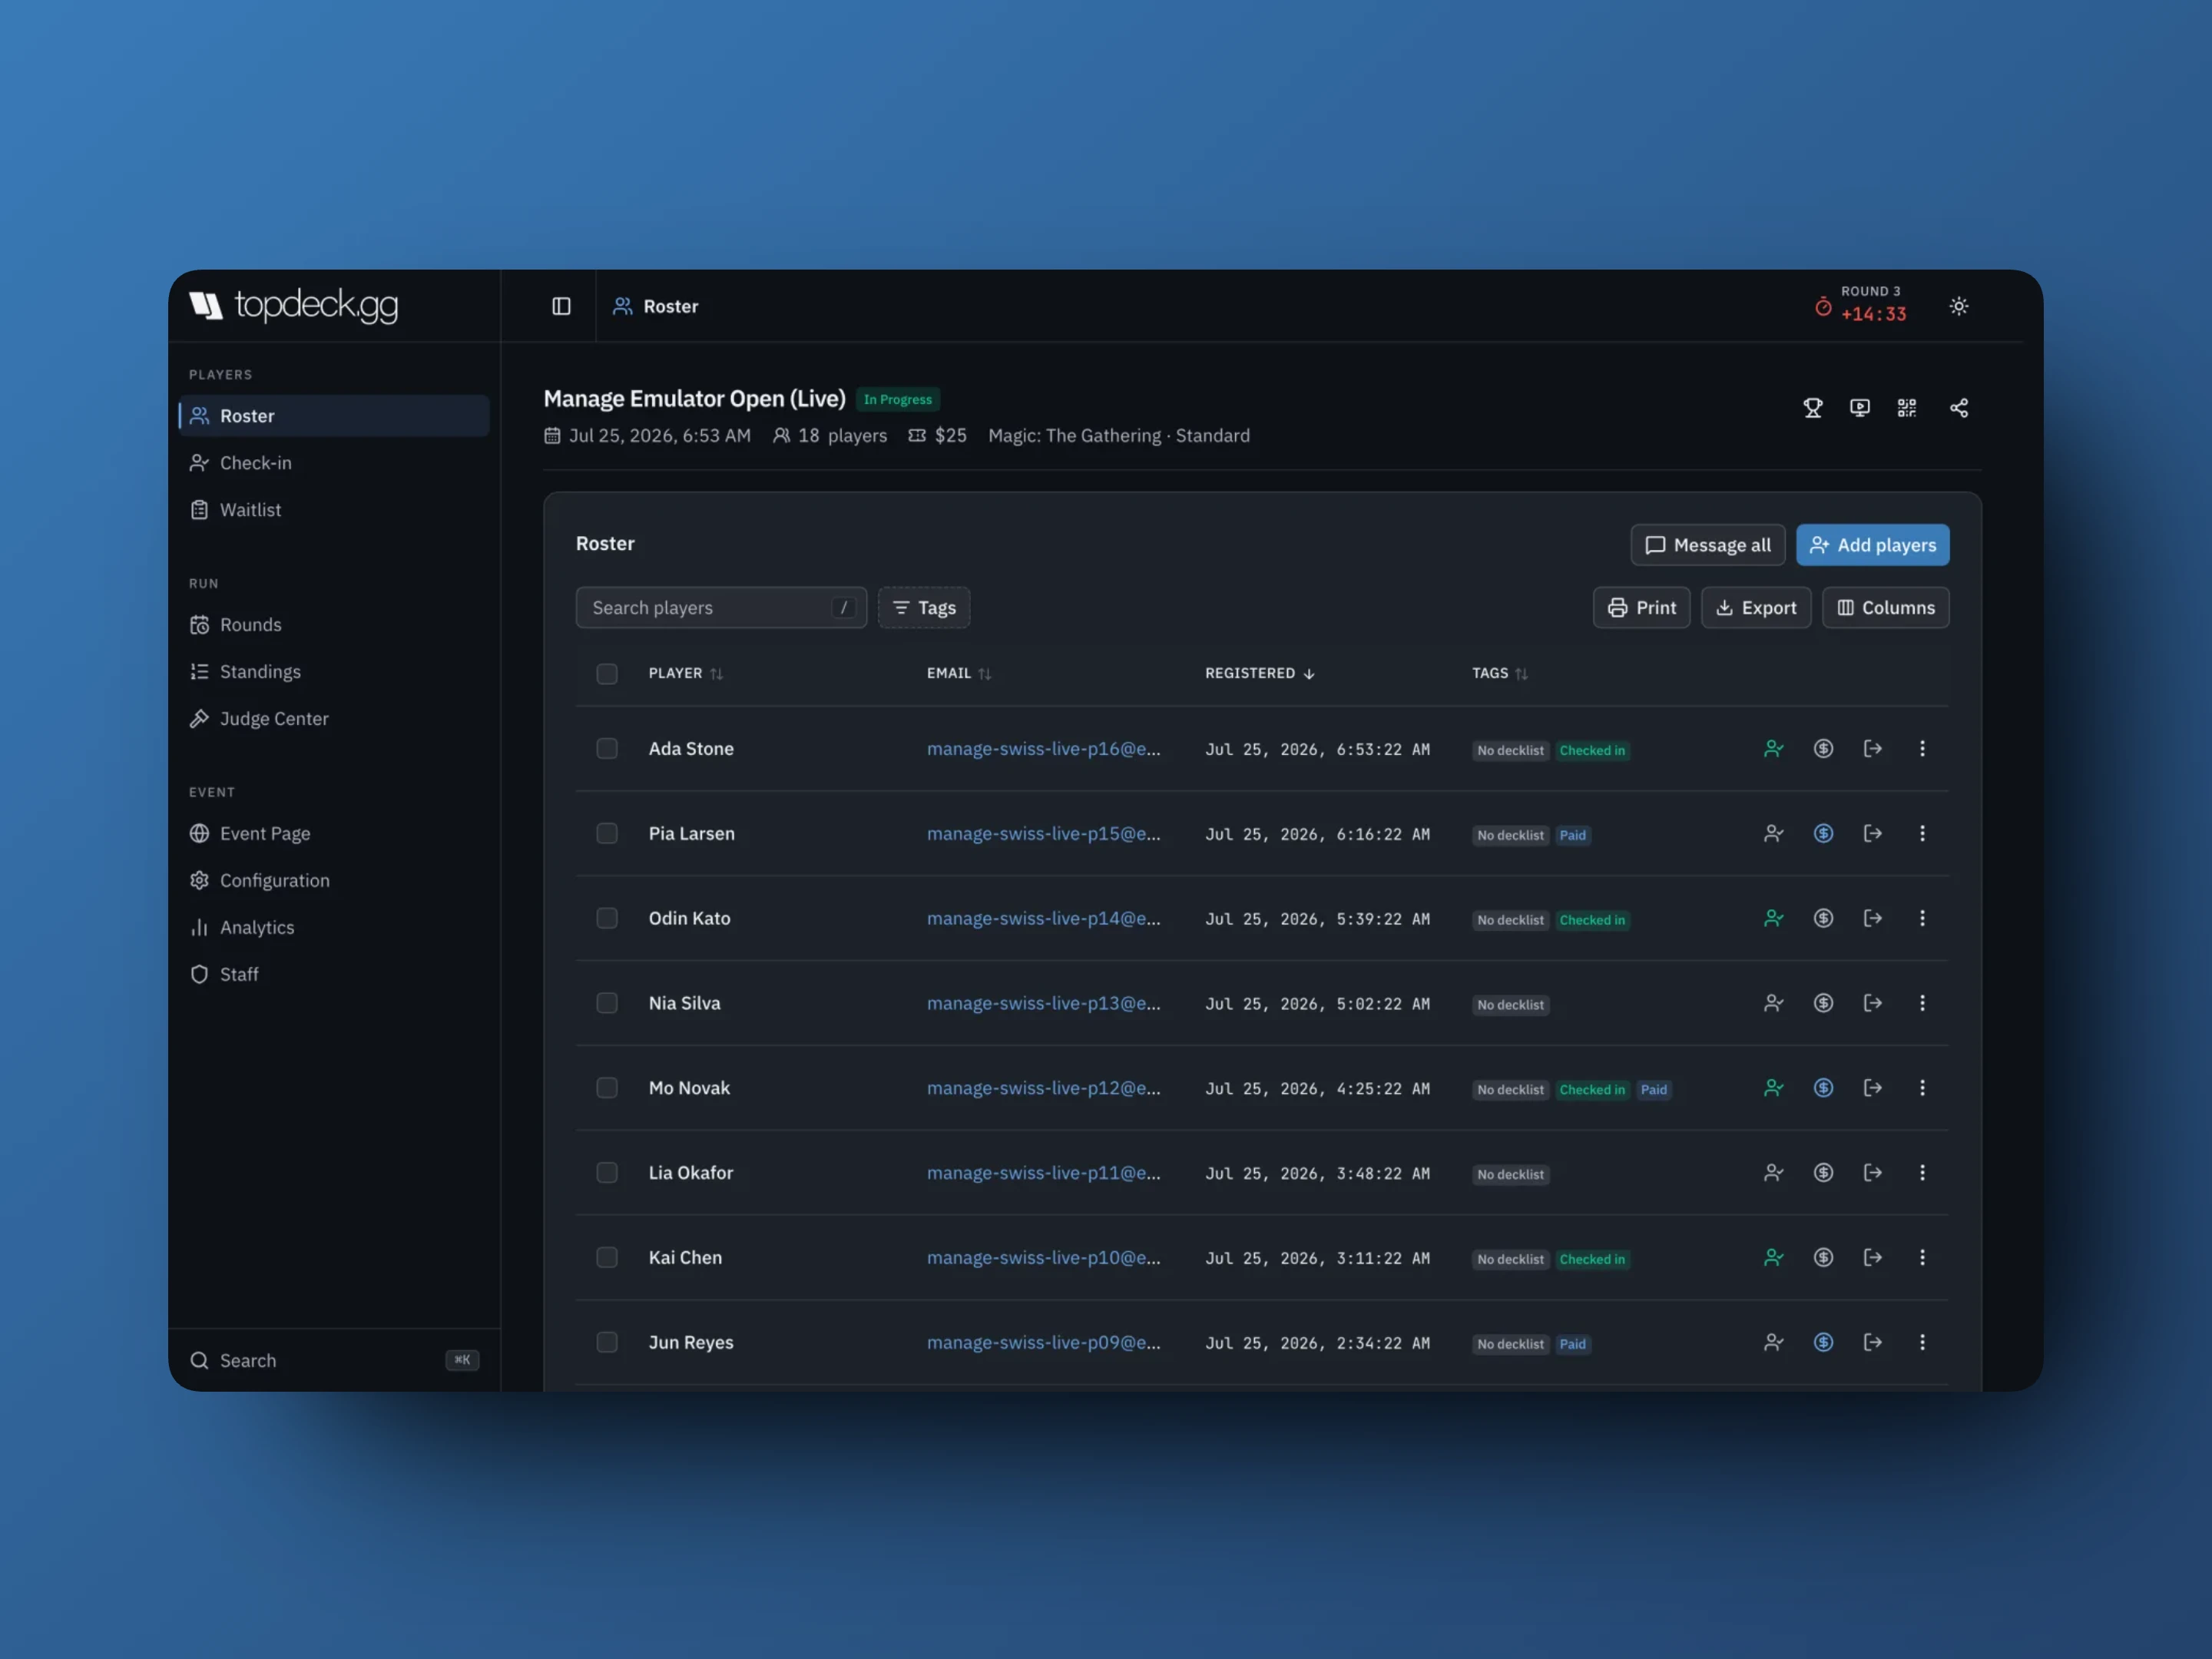The height and width of the screenshot is (1659, 2212).
Task: Toggle check-in icon for Pia Larsen
Action: (x=1773, y=834)
